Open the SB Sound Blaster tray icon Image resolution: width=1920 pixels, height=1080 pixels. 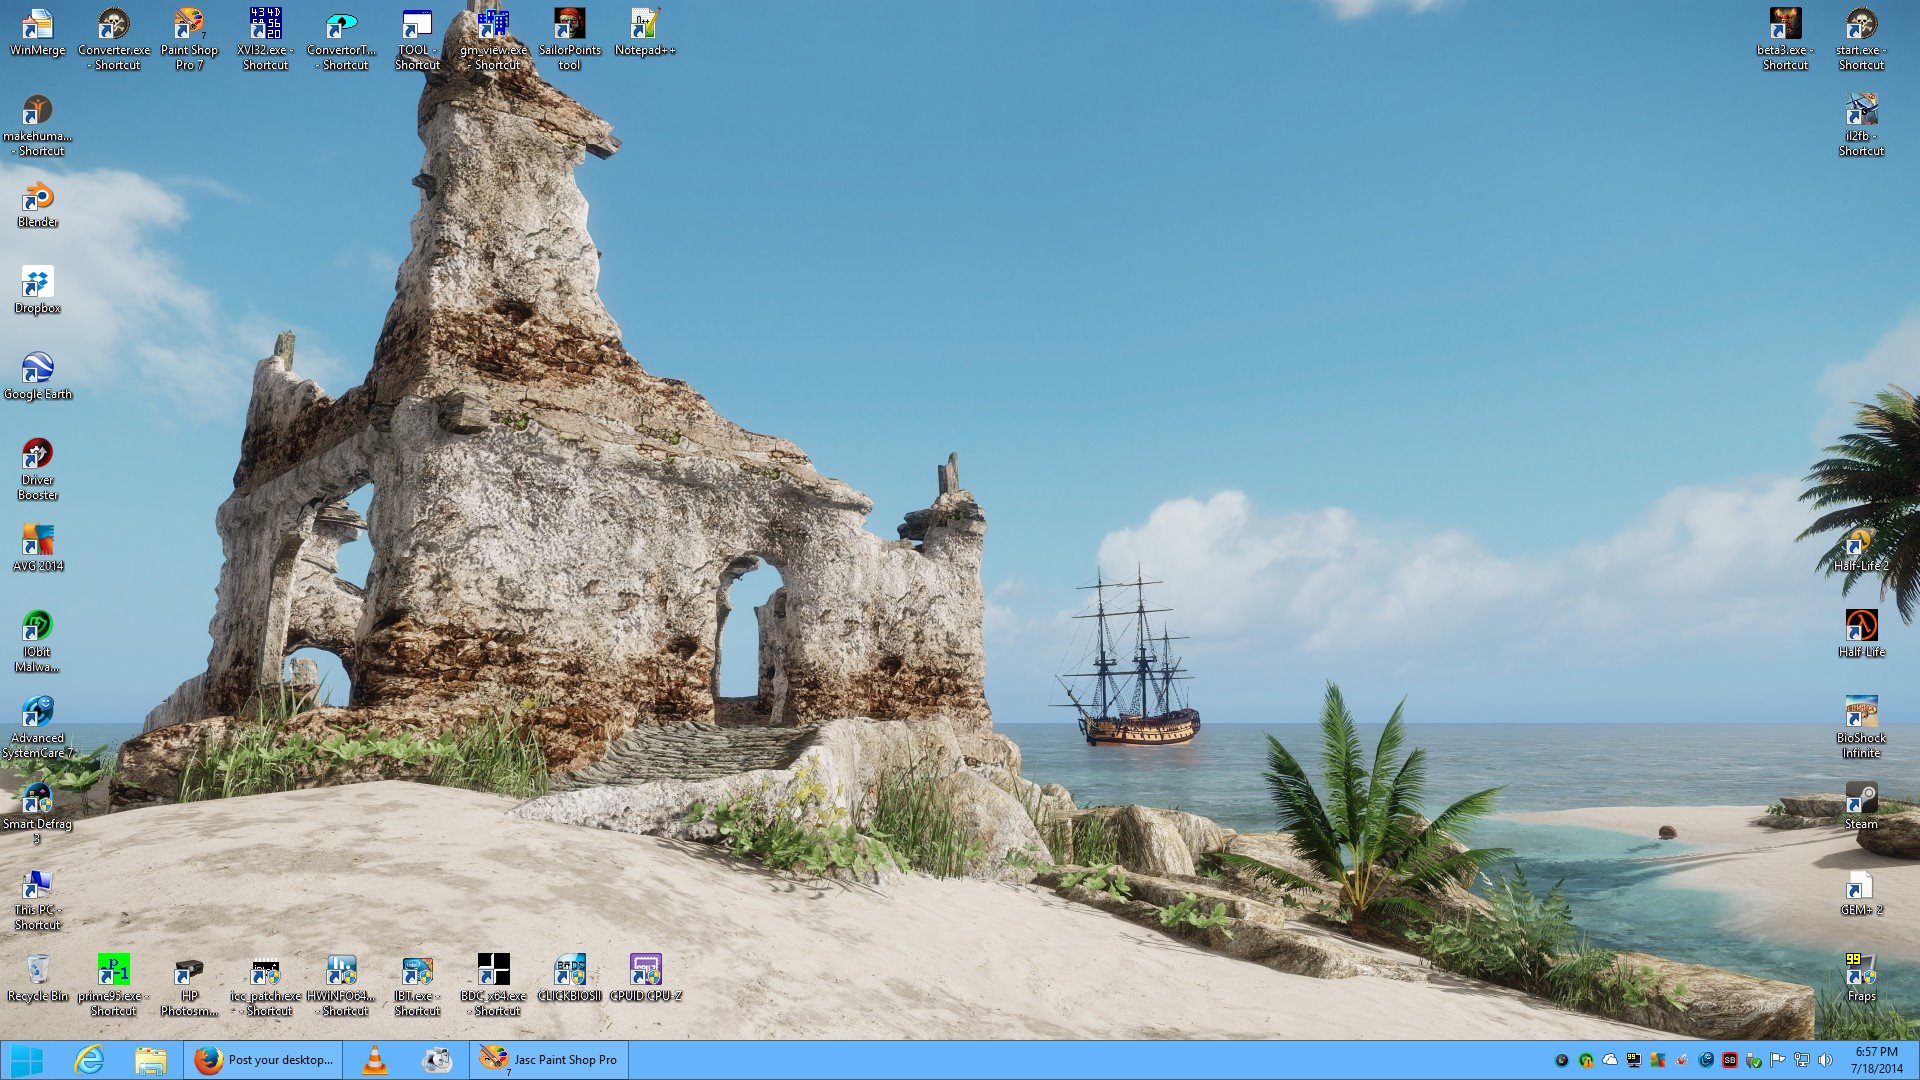coord(1730,1060)
